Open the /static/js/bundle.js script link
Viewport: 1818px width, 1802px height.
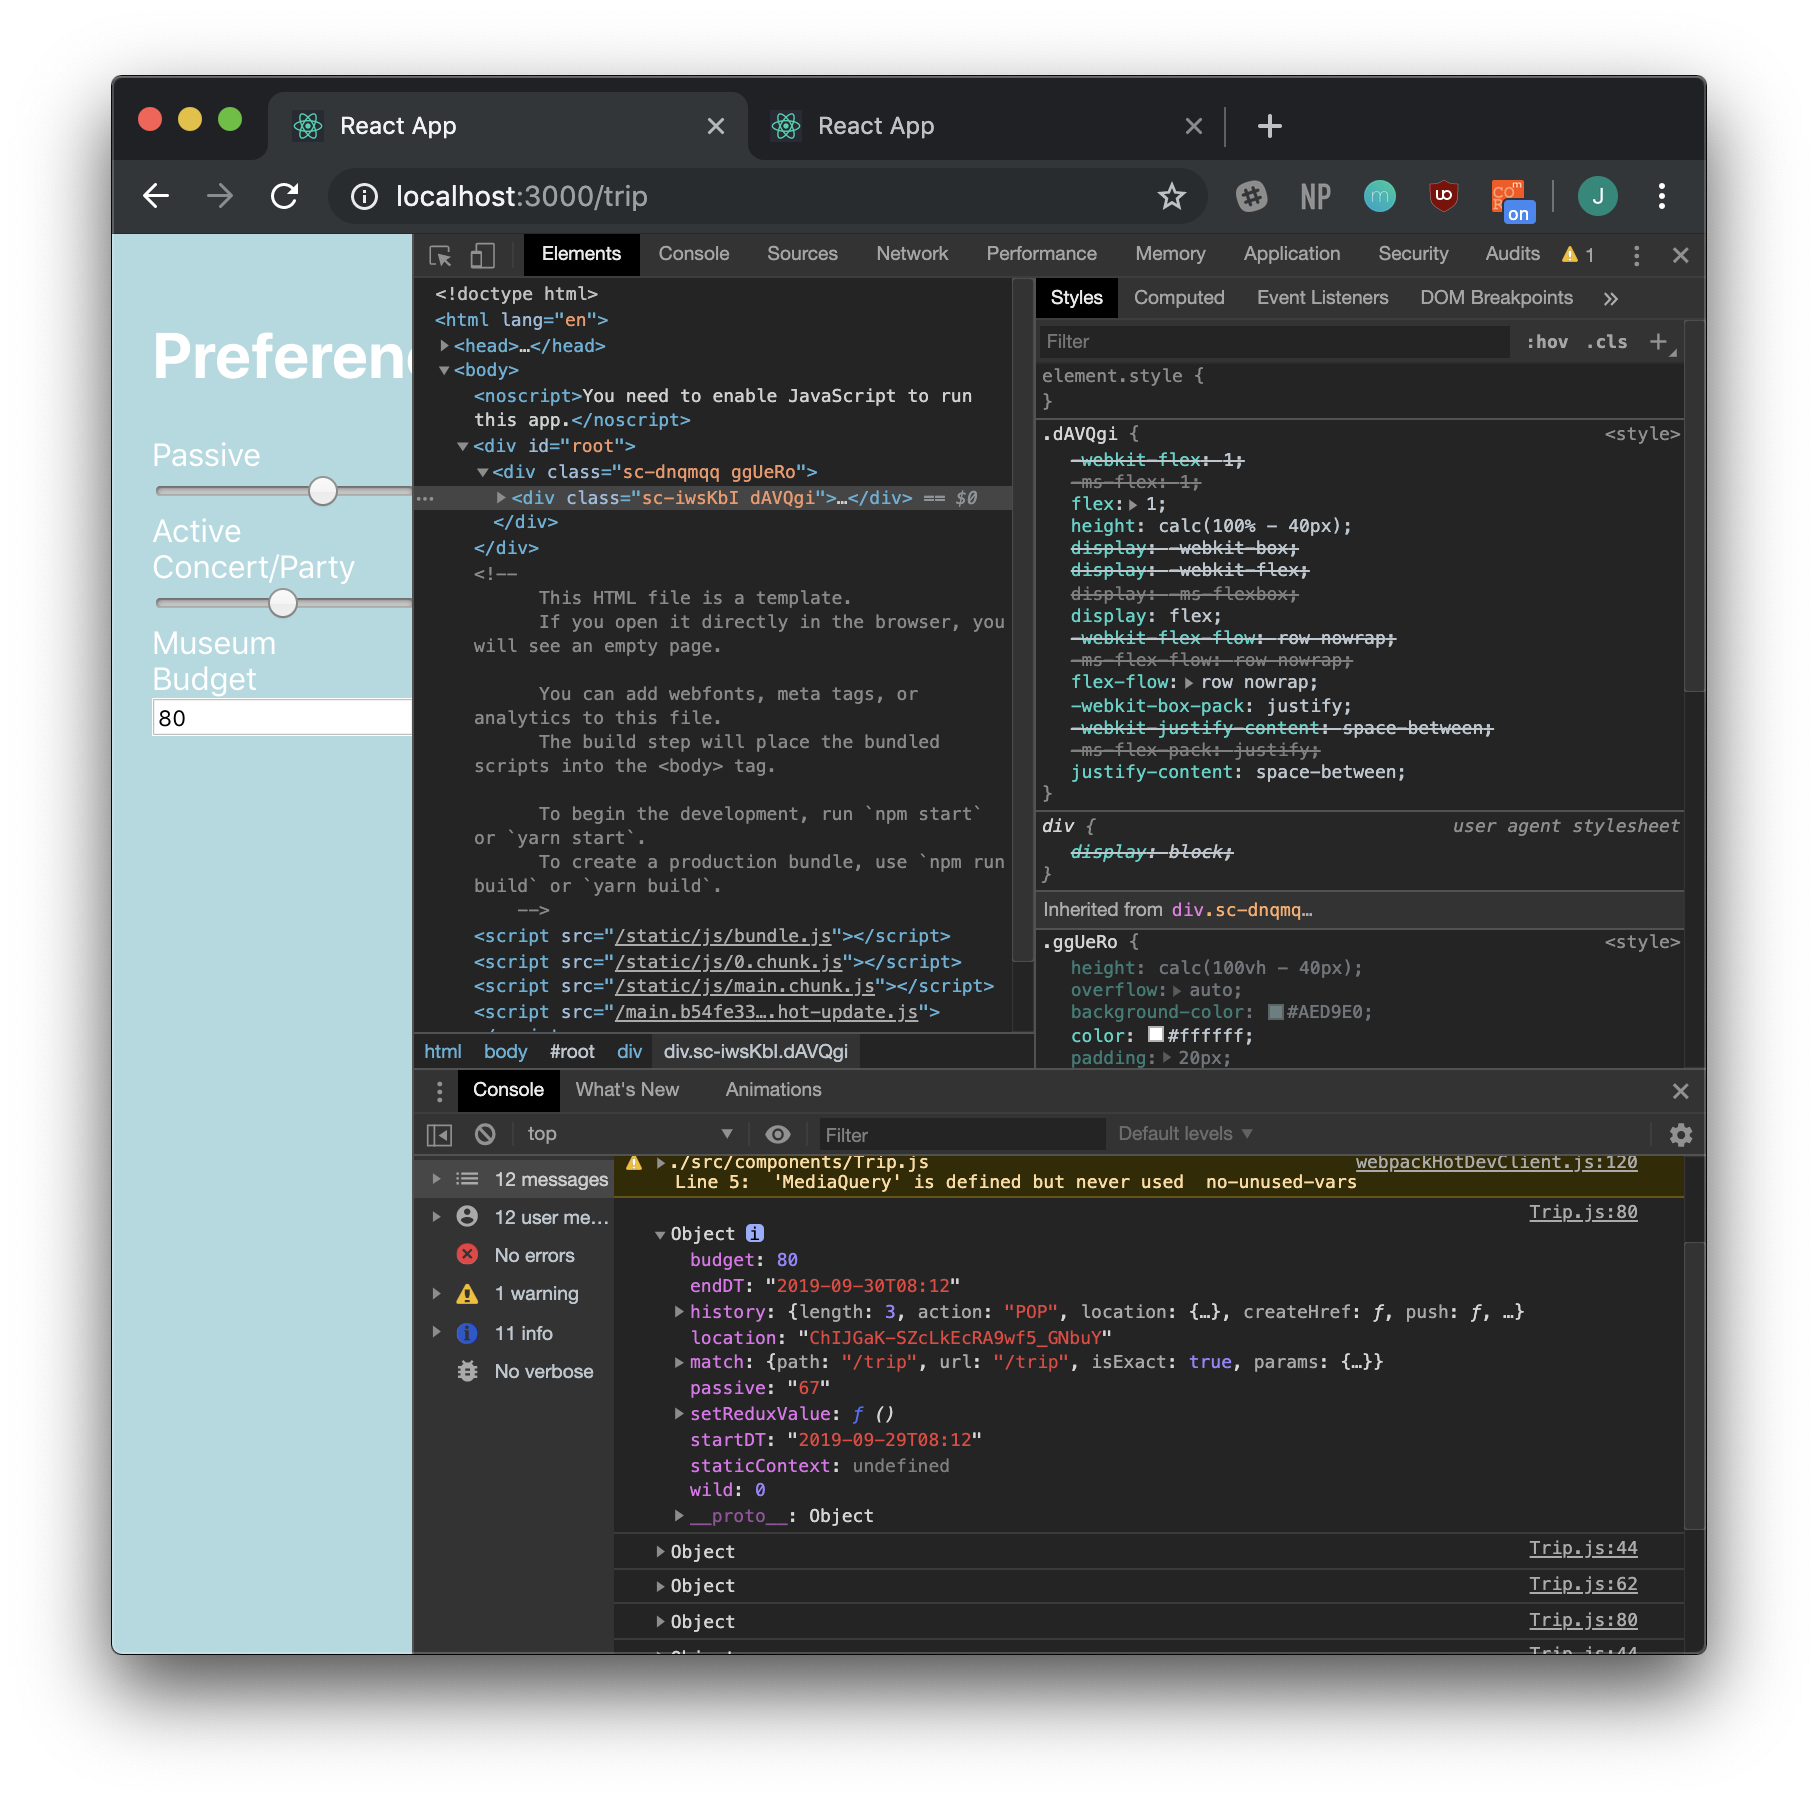coord(723,937)
